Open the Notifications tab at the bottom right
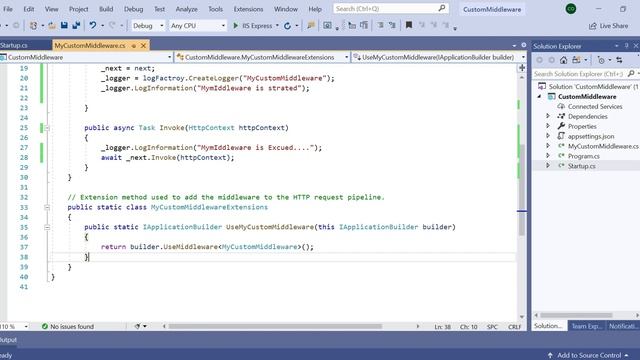Viewport: 640px width, 360px height. tap(622, 326)
